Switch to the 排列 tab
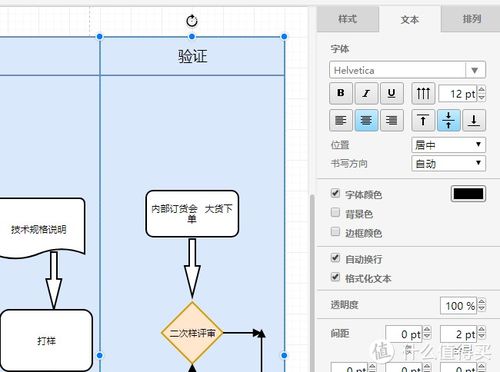Viewport: 500px width, 372px height. tap(471, 19)
